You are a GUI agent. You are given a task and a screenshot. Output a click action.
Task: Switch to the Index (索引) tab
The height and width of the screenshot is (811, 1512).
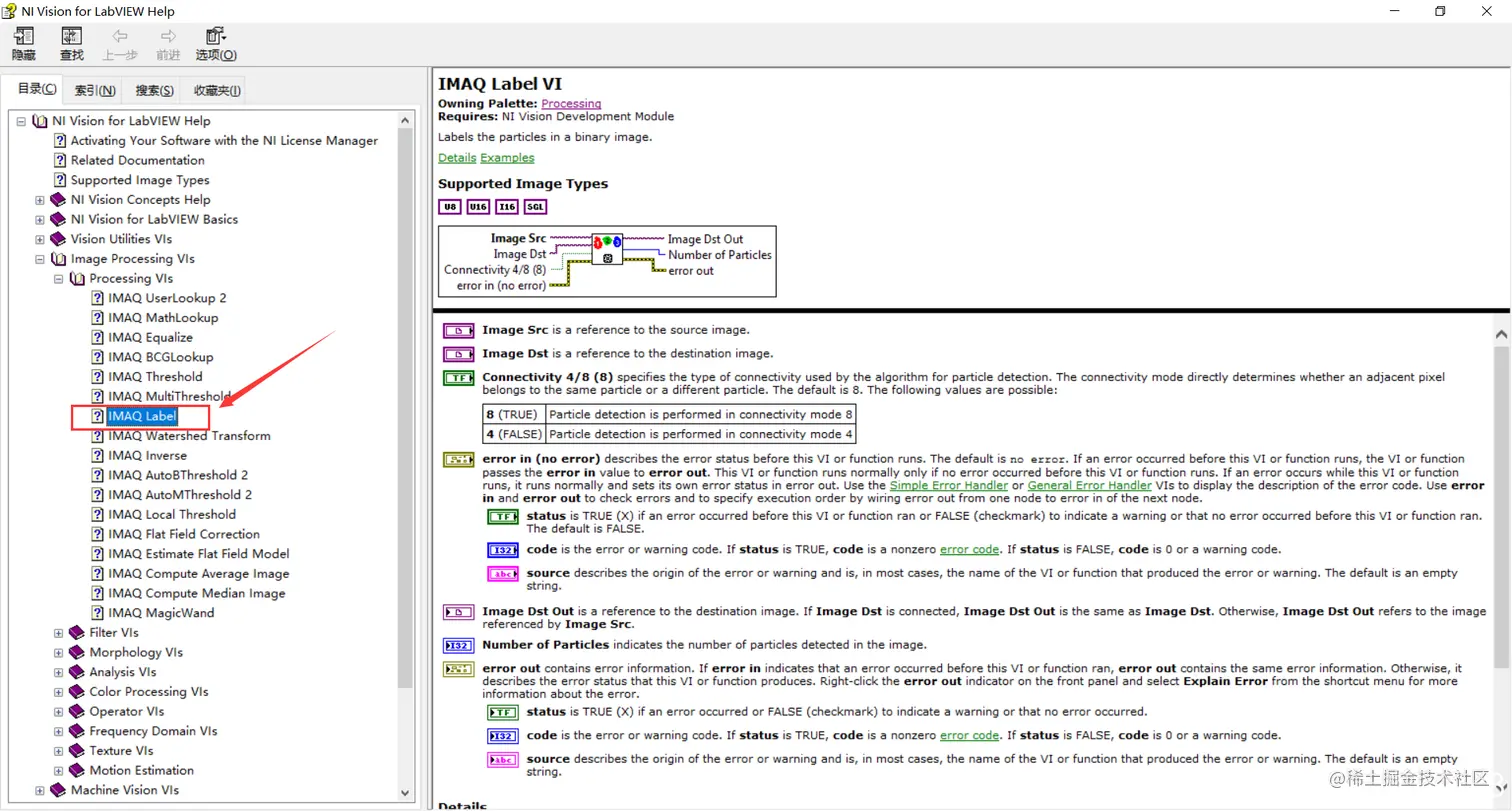coord(95,90)
